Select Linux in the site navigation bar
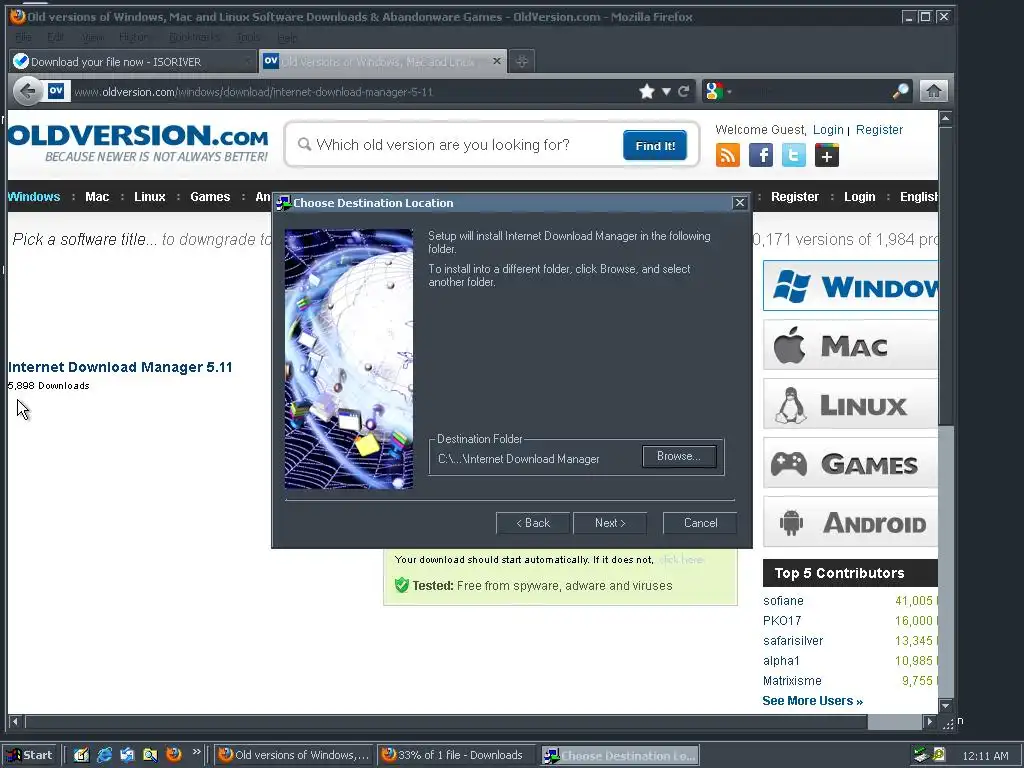The height and width of the screenshot is (768, 1024). coord(150,197)
